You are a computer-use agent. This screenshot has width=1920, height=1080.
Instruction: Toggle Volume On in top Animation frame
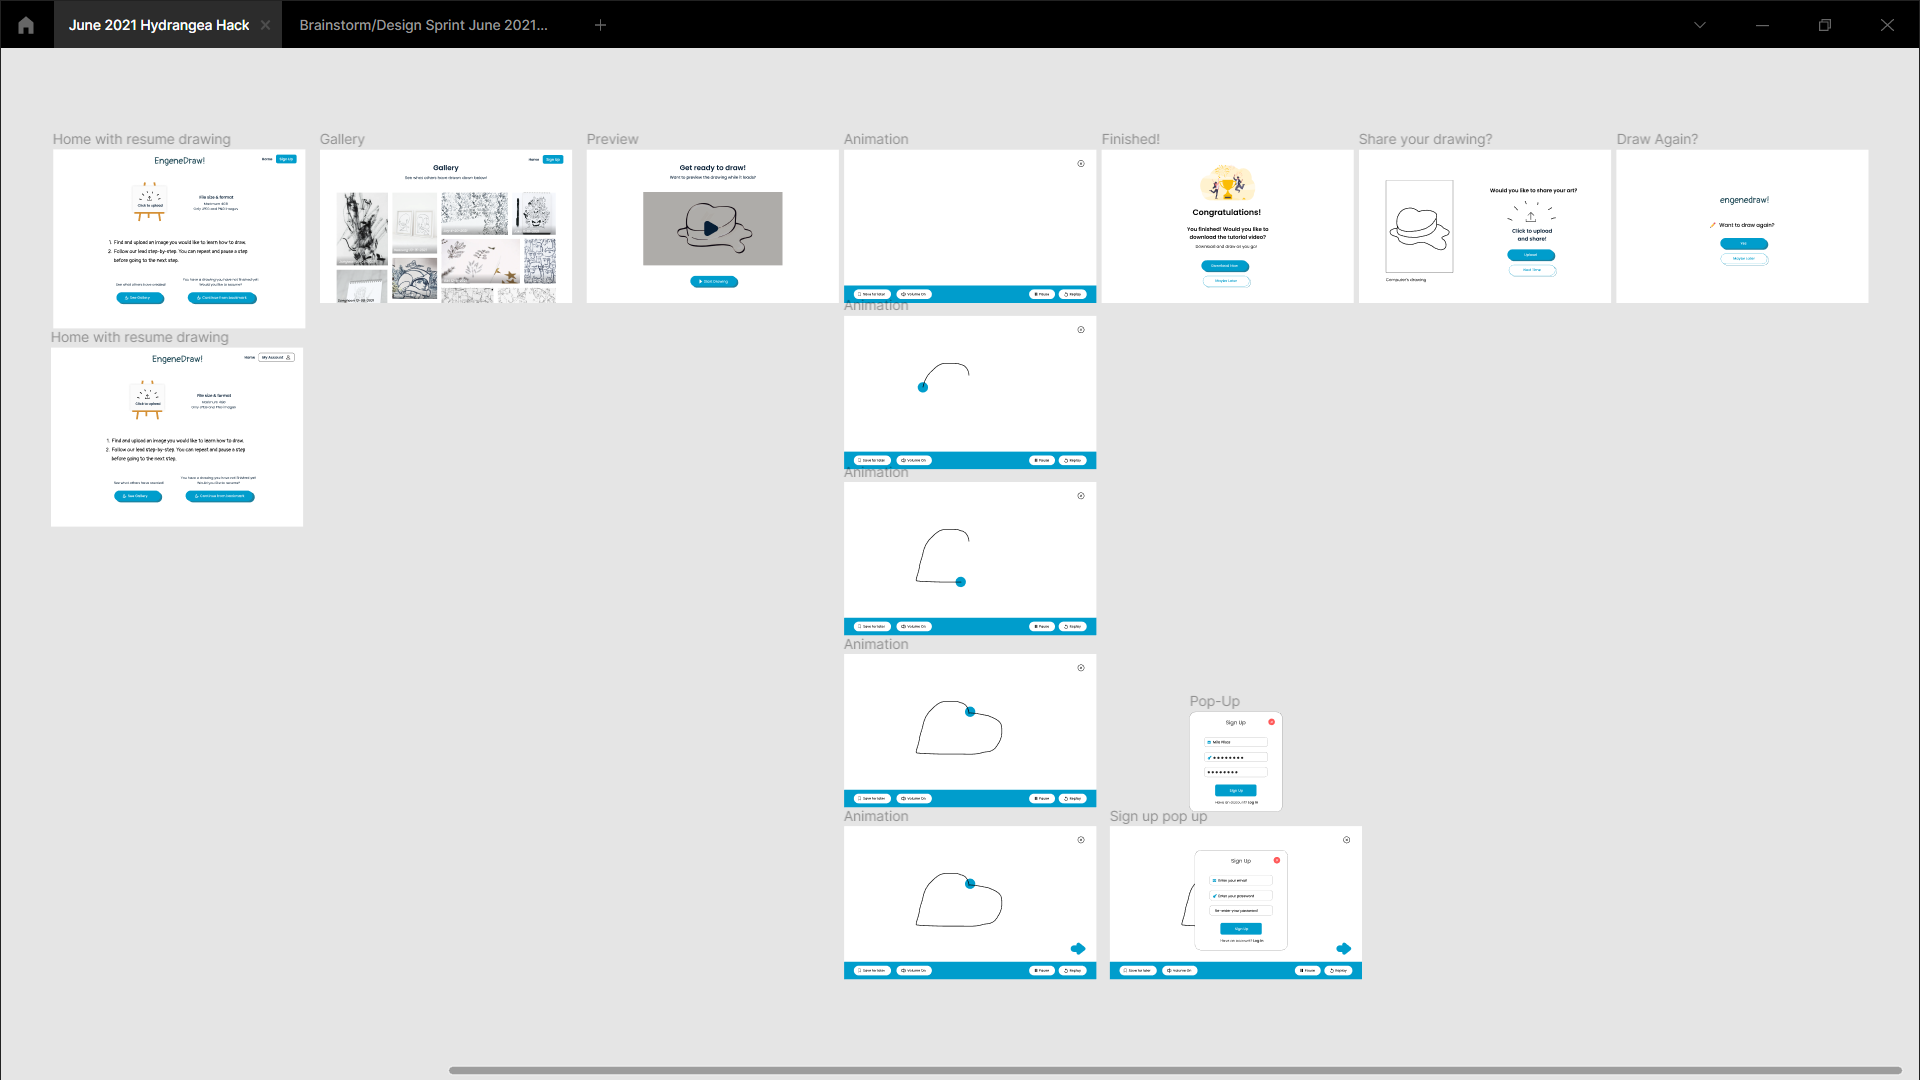point(914,294)
